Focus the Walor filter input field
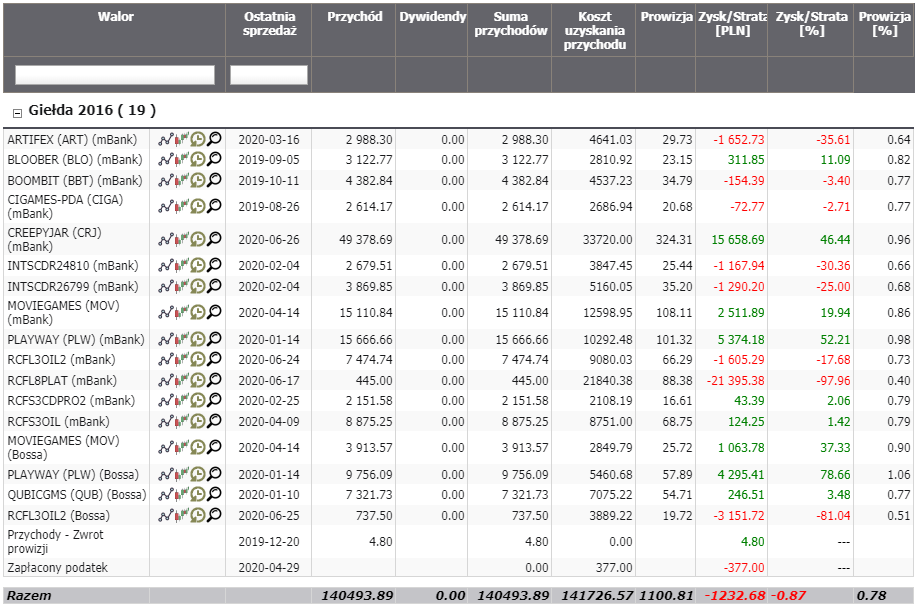 point(114,74)
